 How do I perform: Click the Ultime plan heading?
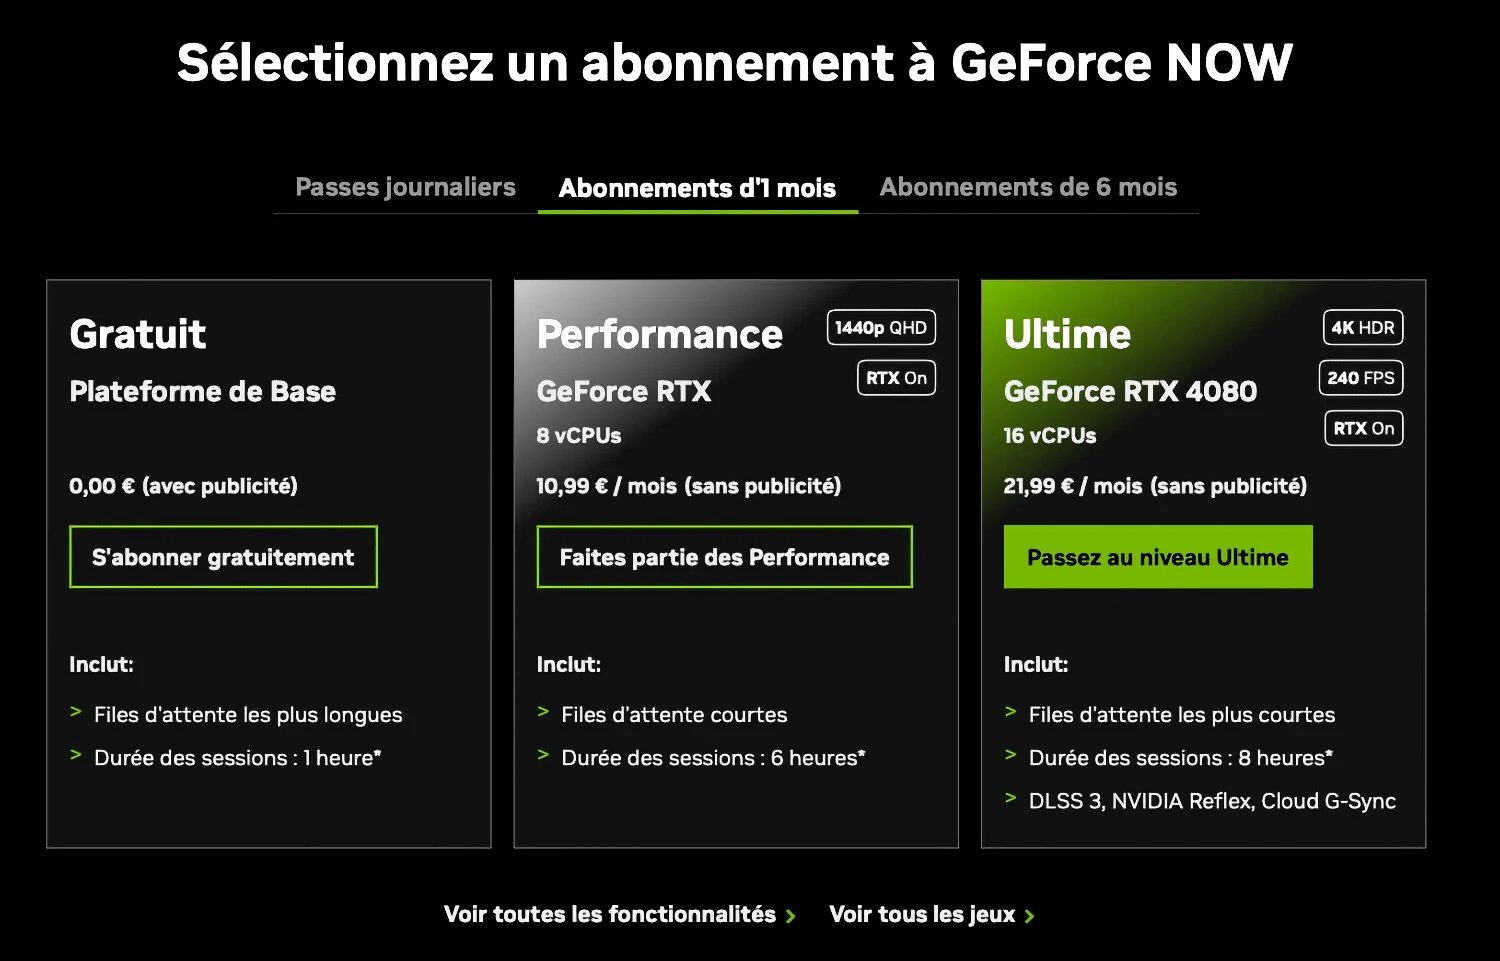tap(1067, 334)
